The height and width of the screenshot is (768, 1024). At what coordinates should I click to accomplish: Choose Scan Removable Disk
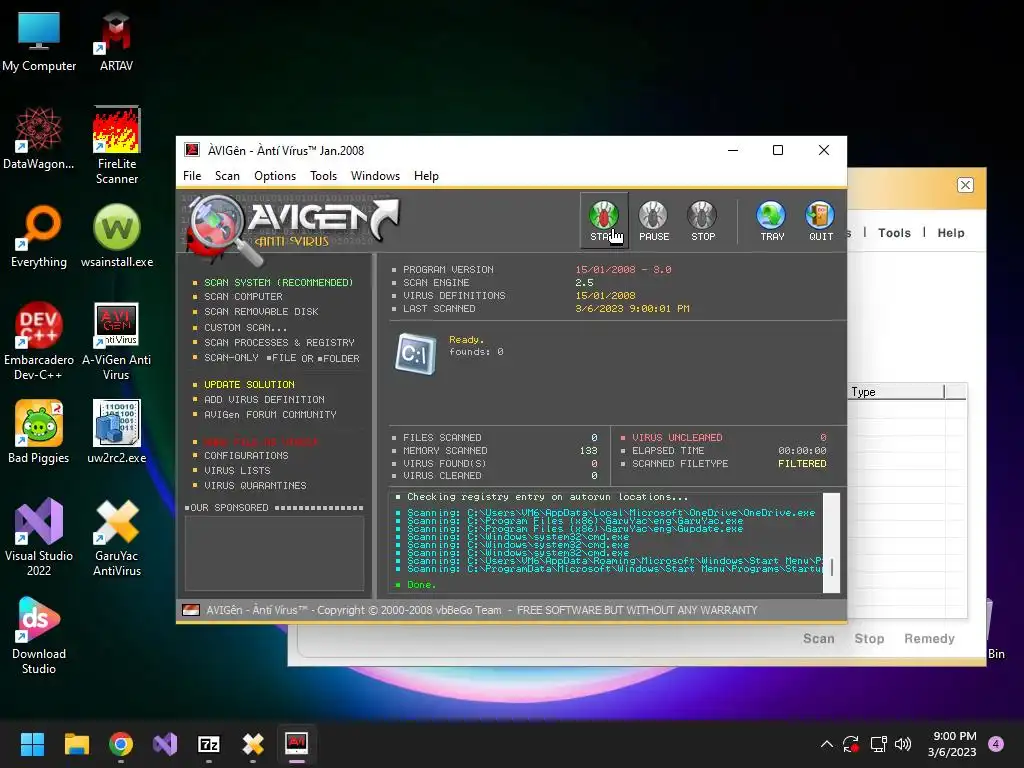261,312
